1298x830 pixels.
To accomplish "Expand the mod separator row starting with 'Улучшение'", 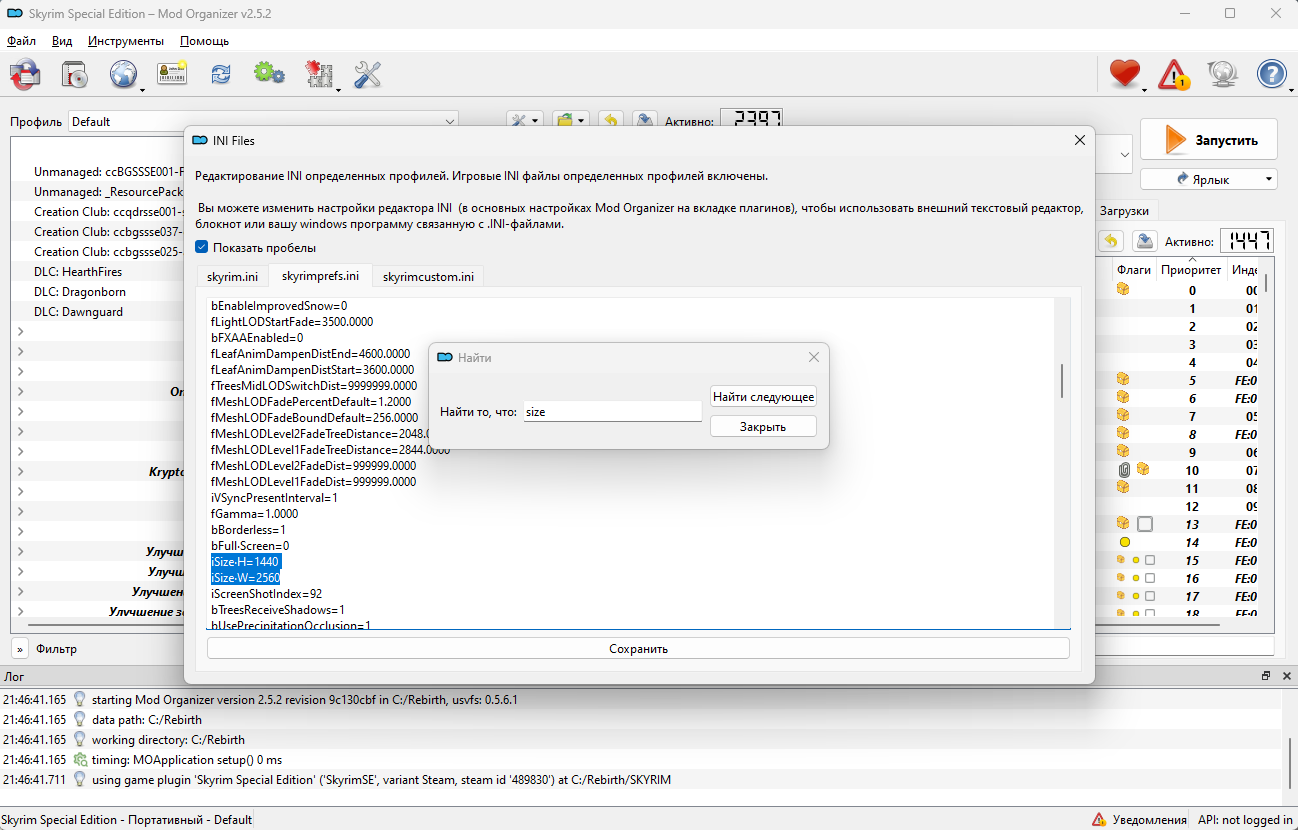I will 21,611.
